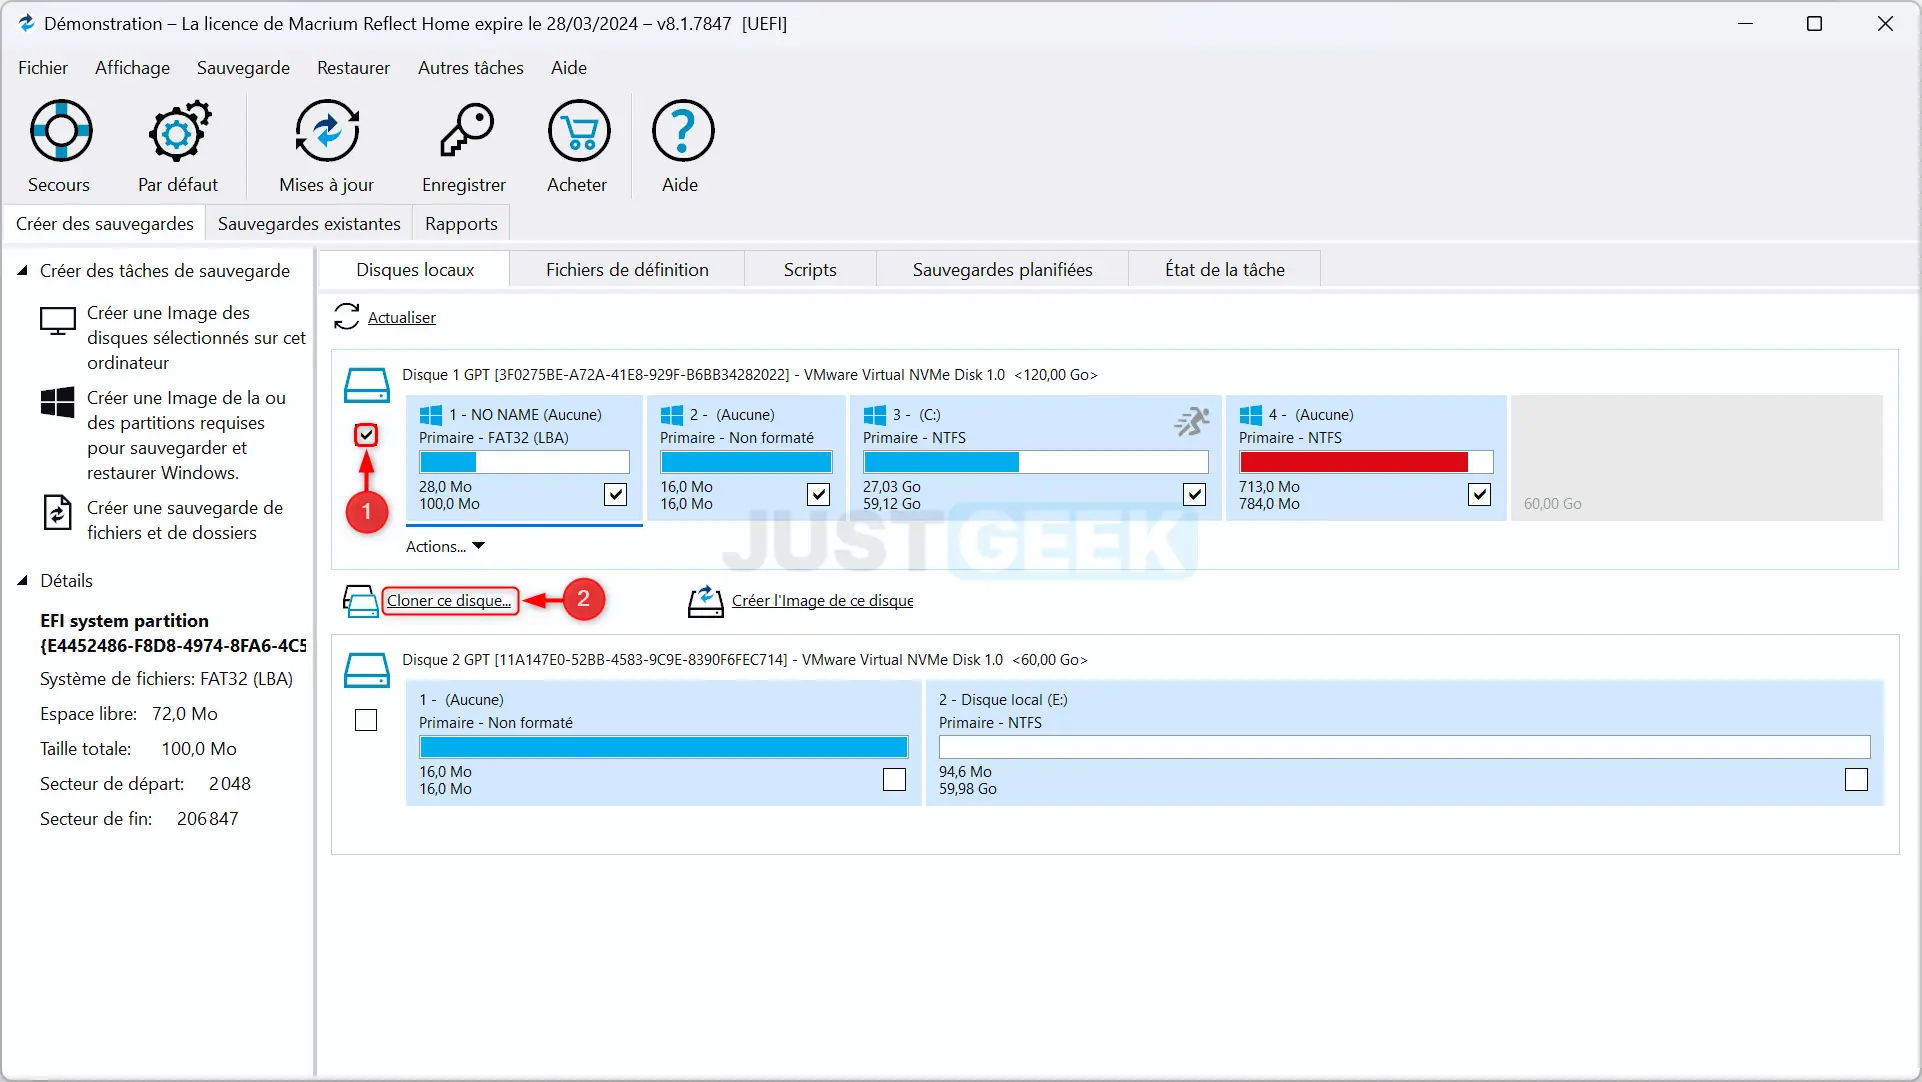Click the Windows logo icon for Windows partitions image
1922x1082 pixels.
click(58, 403)
